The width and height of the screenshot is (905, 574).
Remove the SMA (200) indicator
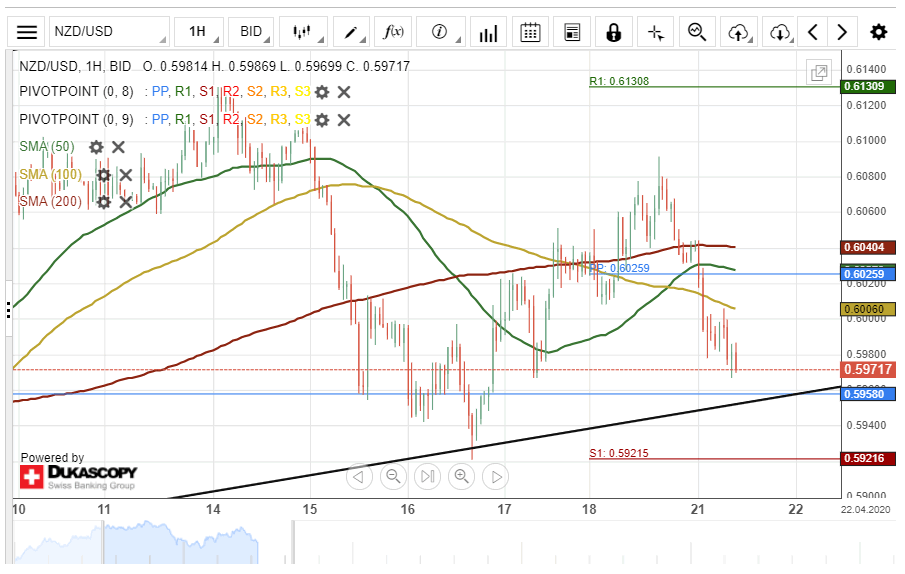point(125,202)
